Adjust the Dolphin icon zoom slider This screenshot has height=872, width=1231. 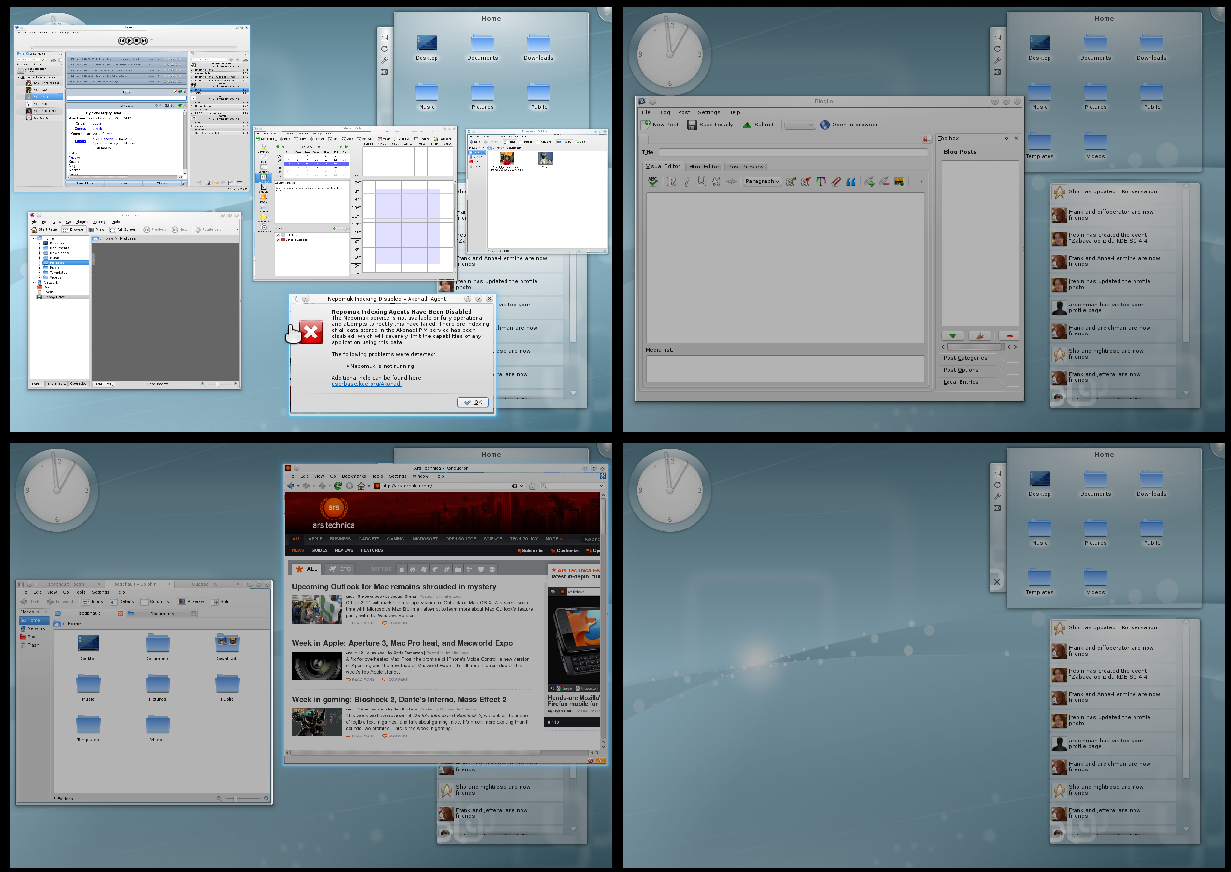tap(243, 799)
